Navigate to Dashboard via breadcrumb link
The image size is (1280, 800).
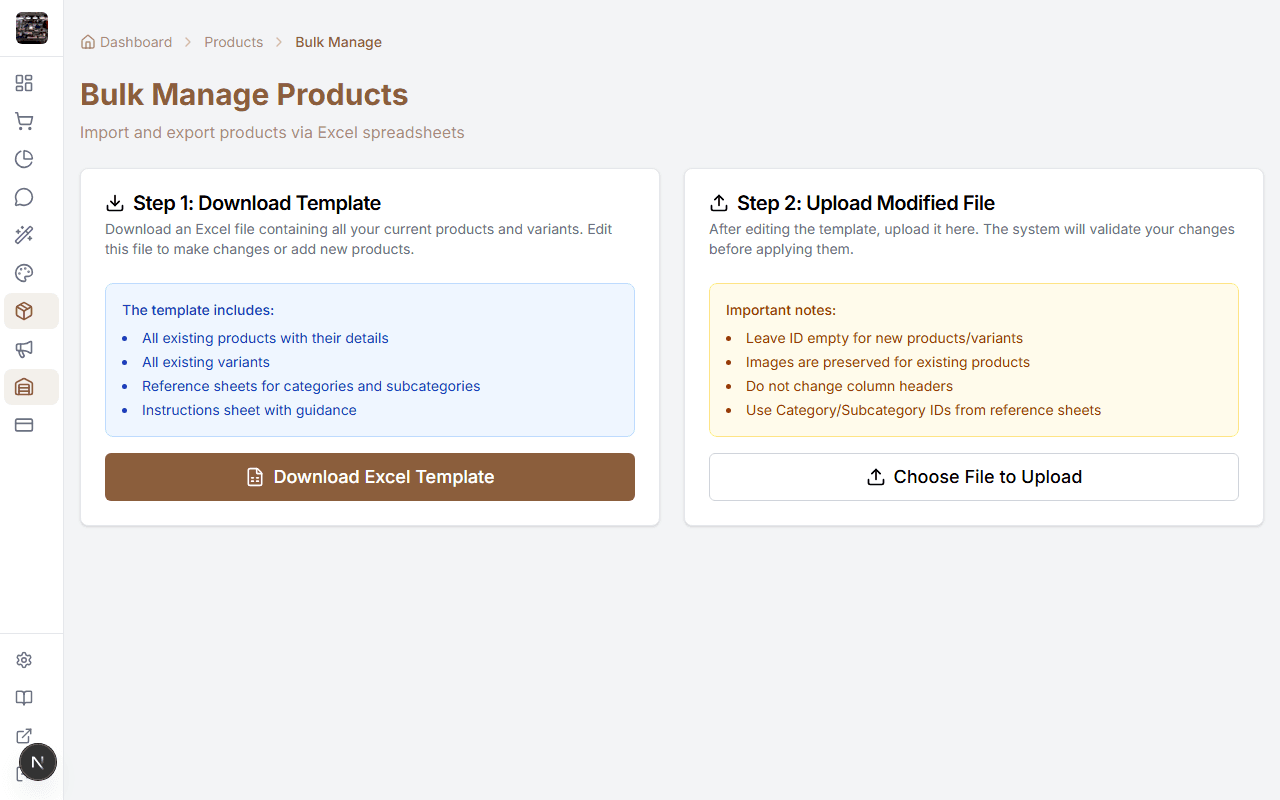pos(135,42)
